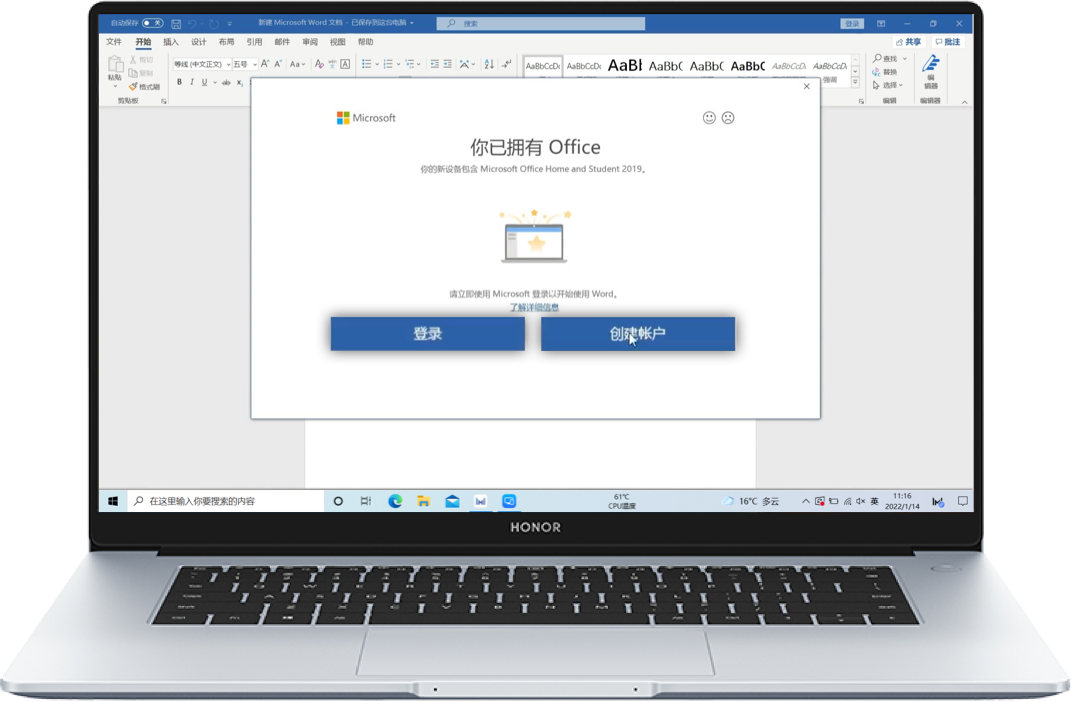Click the Numbering list icon

(388, 64)
